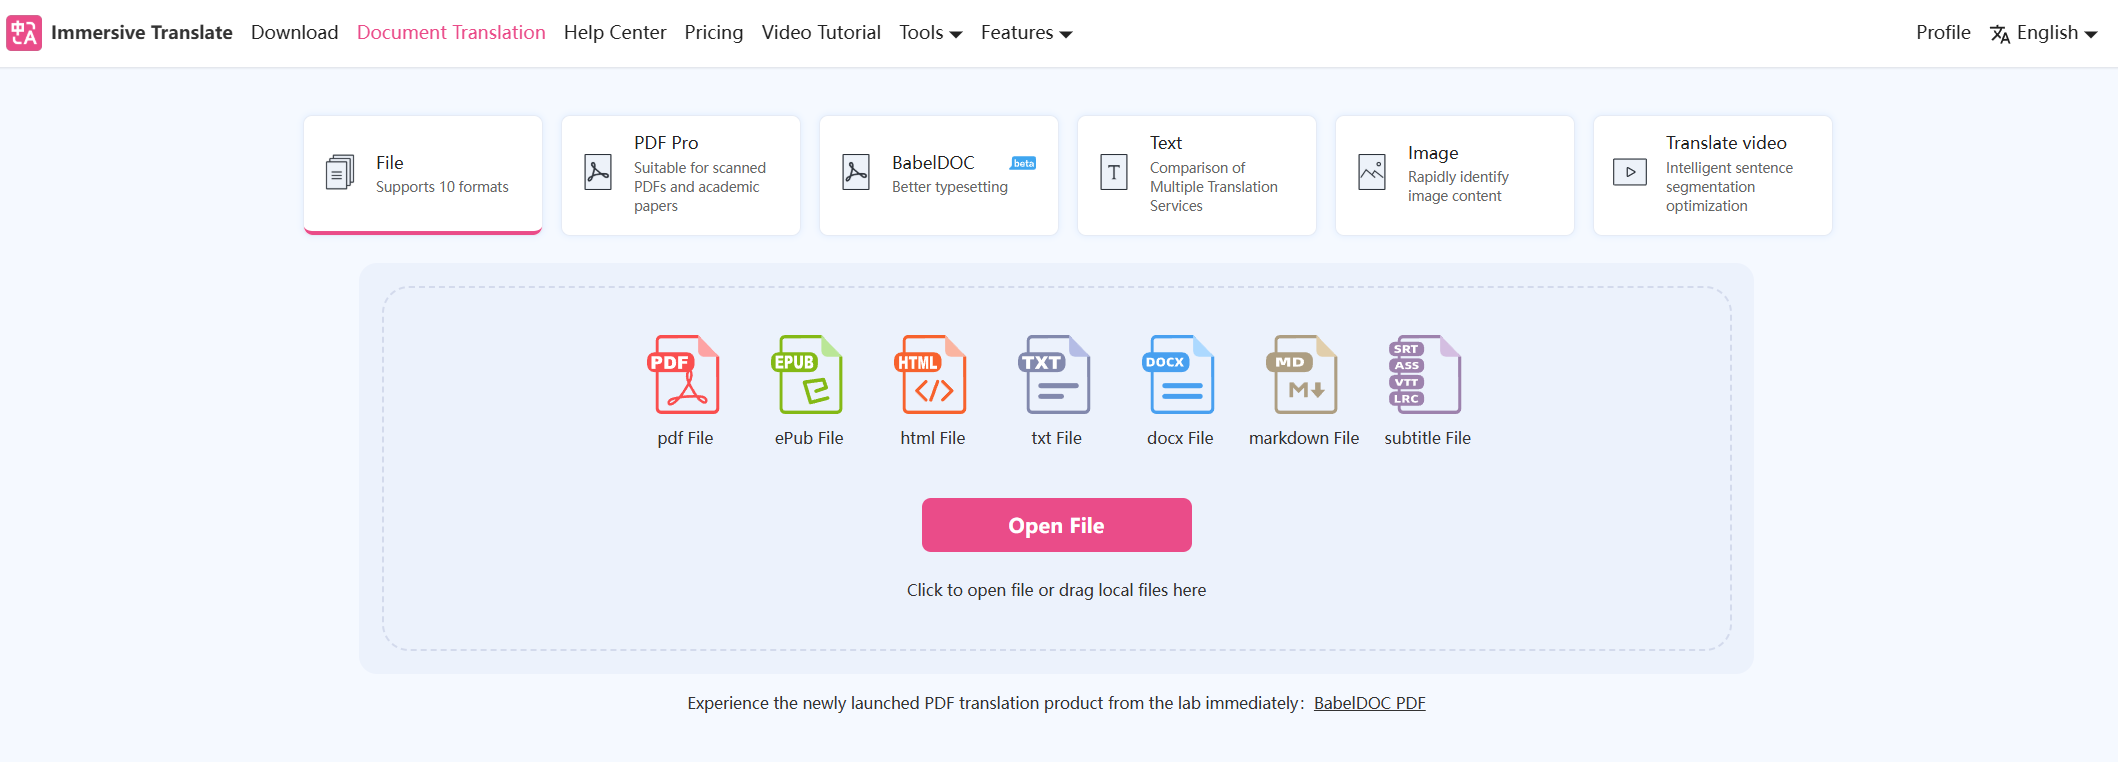This screenshot has height=762, width=2118.
Task: Expand the Tools dropdown menu
Action: 930,33
